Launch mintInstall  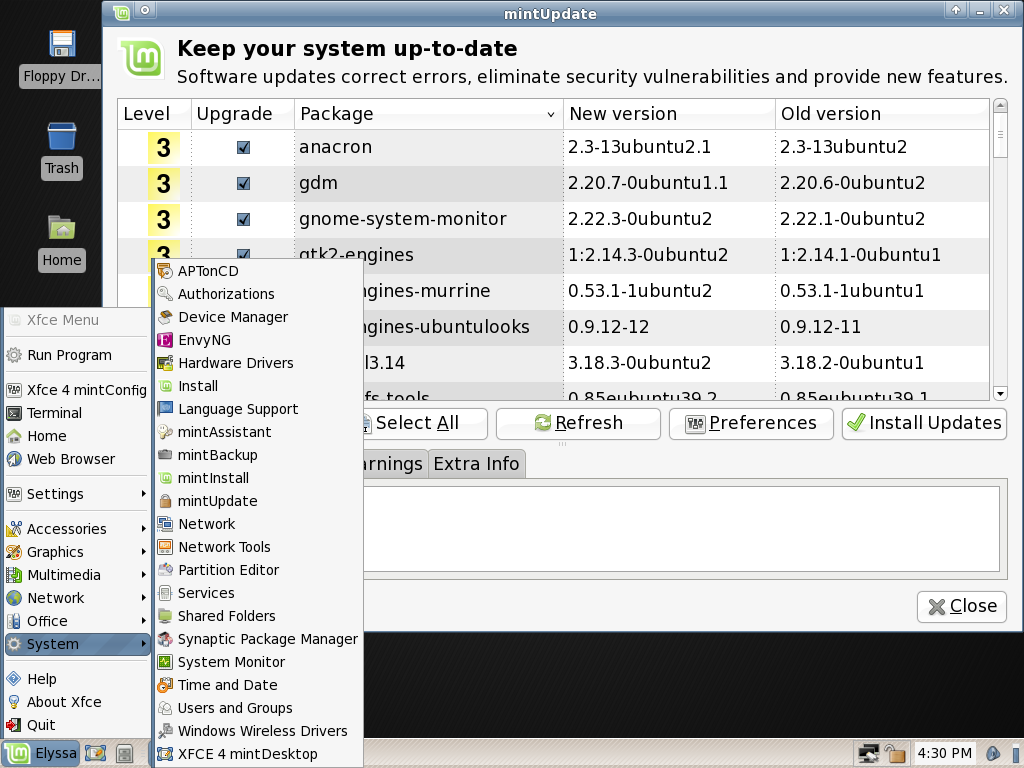click(x=258, y=478)
